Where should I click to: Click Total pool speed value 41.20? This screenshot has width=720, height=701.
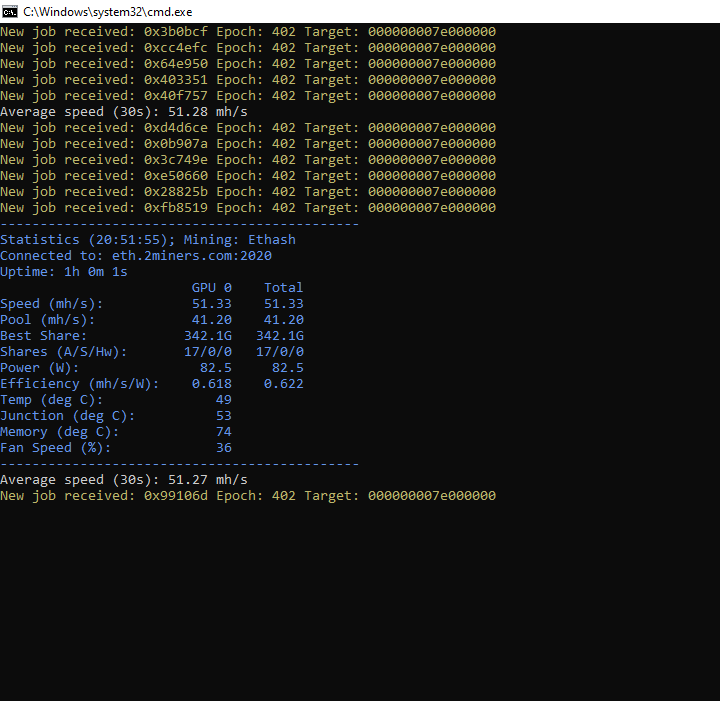coord(283,320)
